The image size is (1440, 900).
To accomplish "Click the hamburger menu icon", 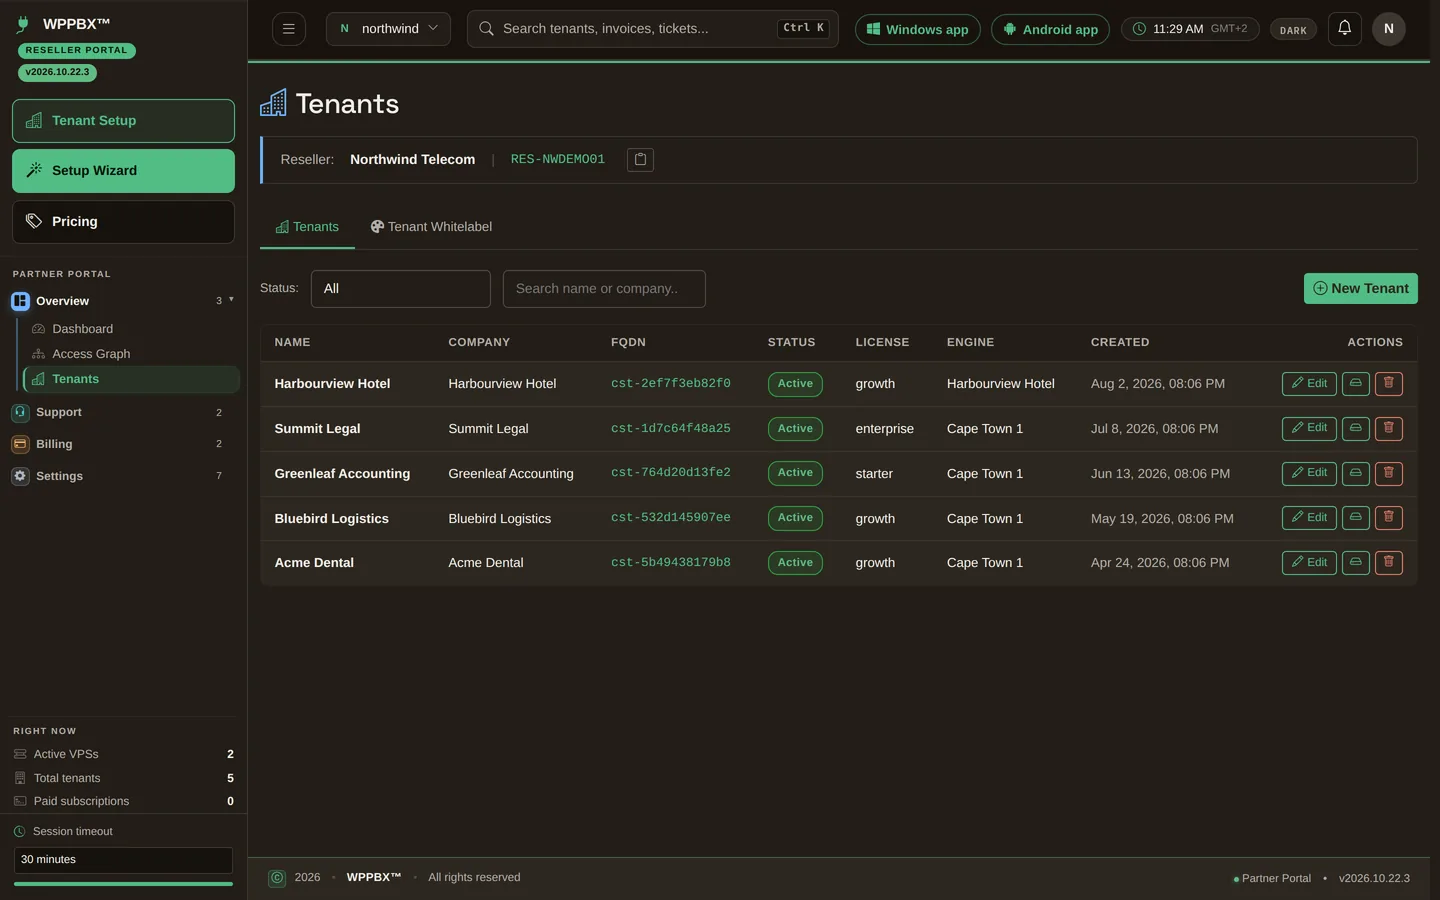I will click(x=289, y=29).
